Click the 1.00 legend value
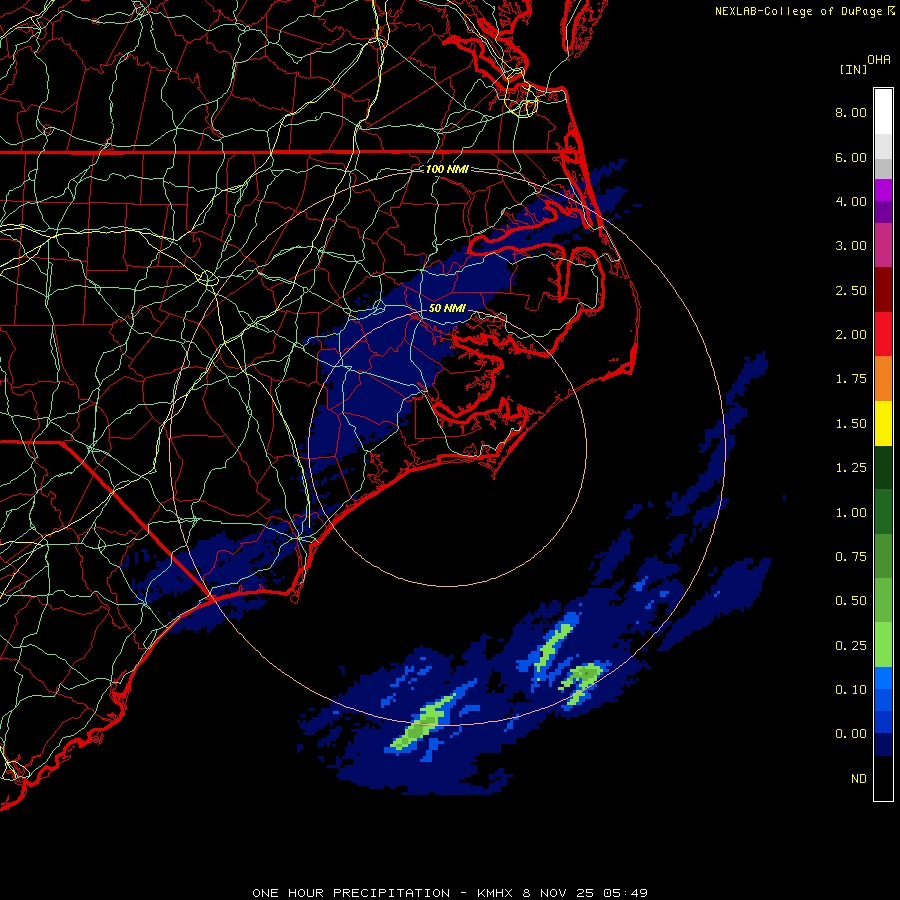The width and height of the screenshot is (900, 900). 851,513
